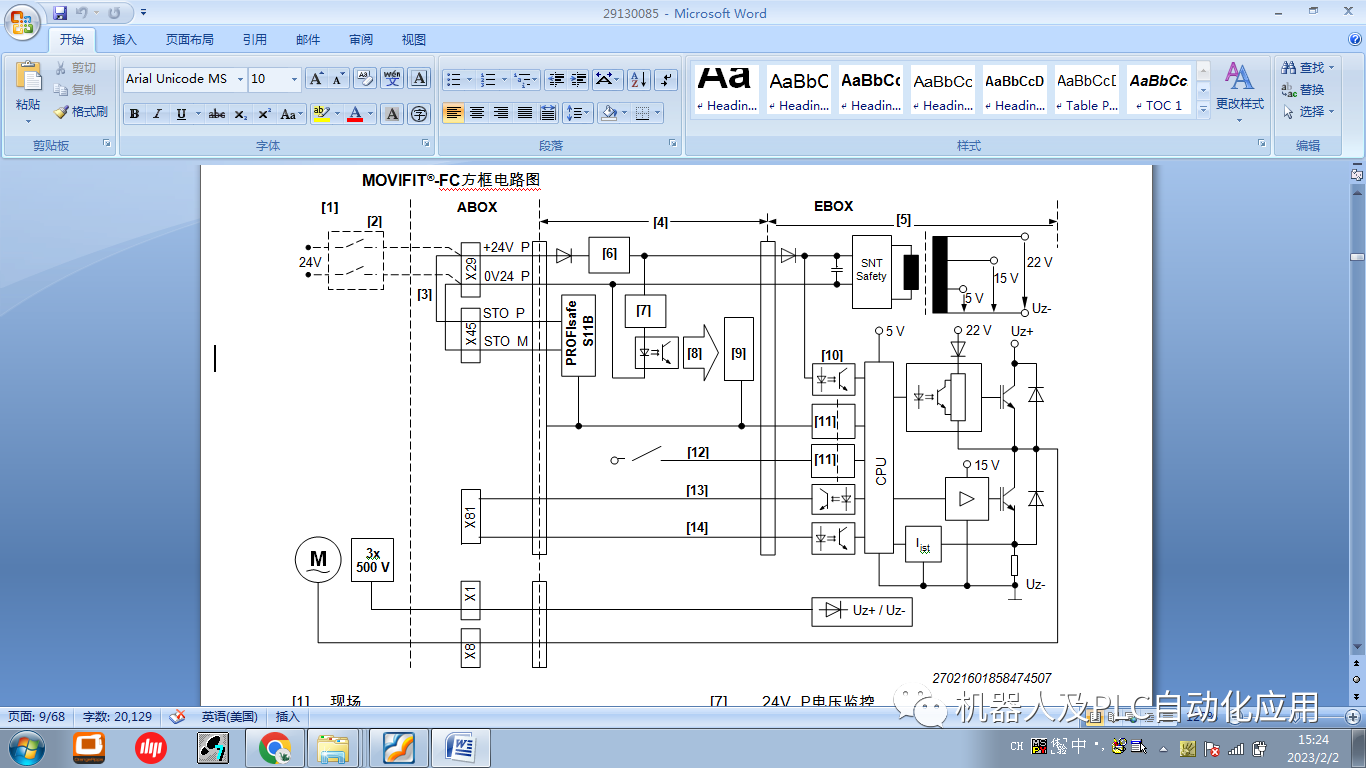The image size is (1366, 768).
Task: Click the strikethrough icon
Action: click(x=217, y=114)
